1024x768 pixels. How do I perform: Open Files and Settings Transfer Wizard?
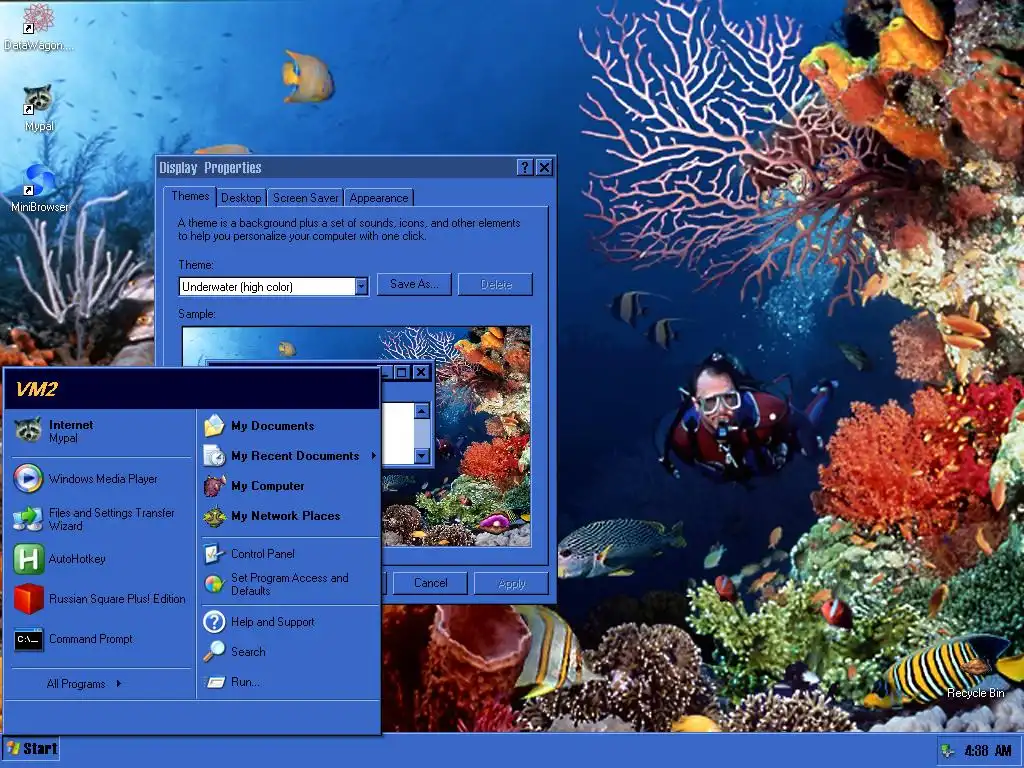tap(99, 519)
